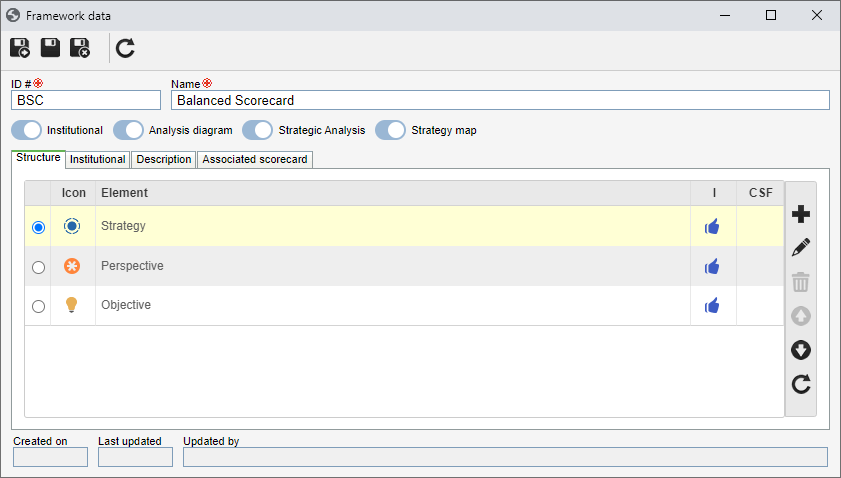
Task: Click the toolbar Refresh icon
Action: click(x=126, y=48)
